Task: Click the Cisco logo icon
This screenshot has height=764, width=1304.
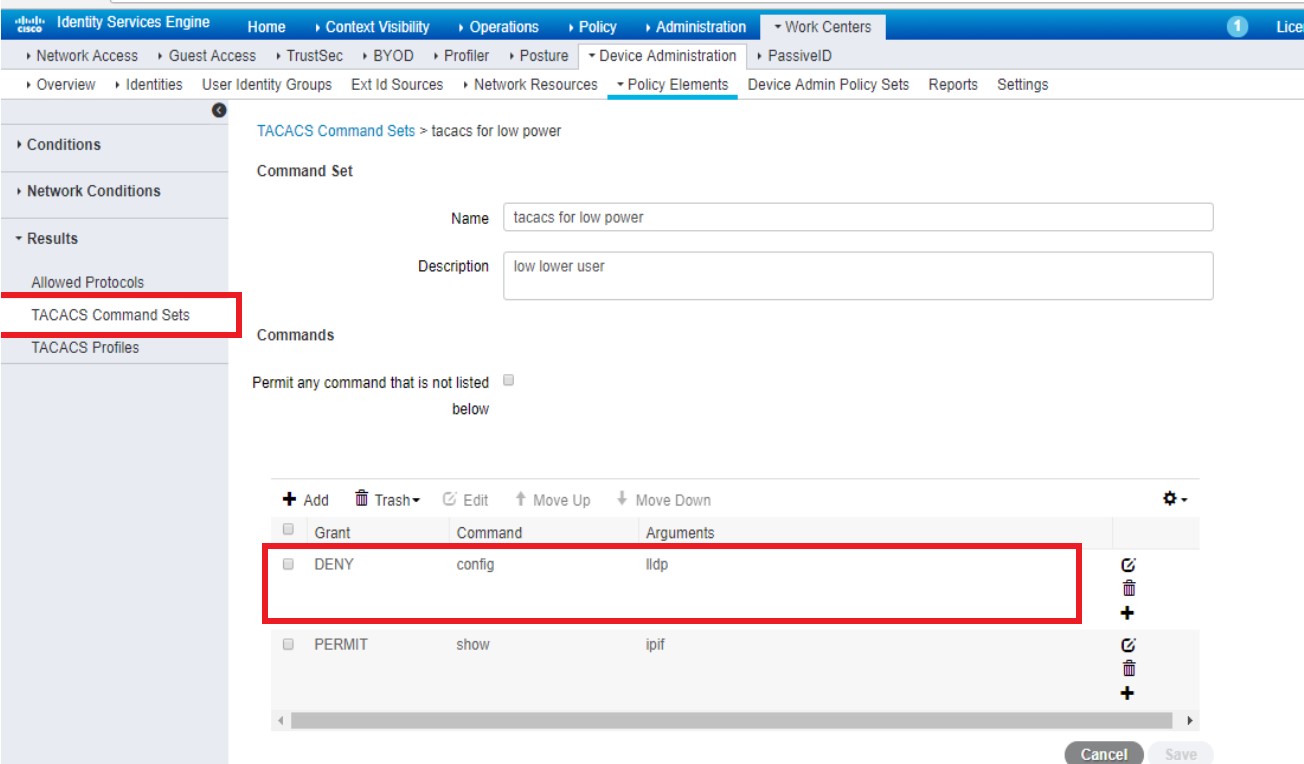Action: pos(30,24)
